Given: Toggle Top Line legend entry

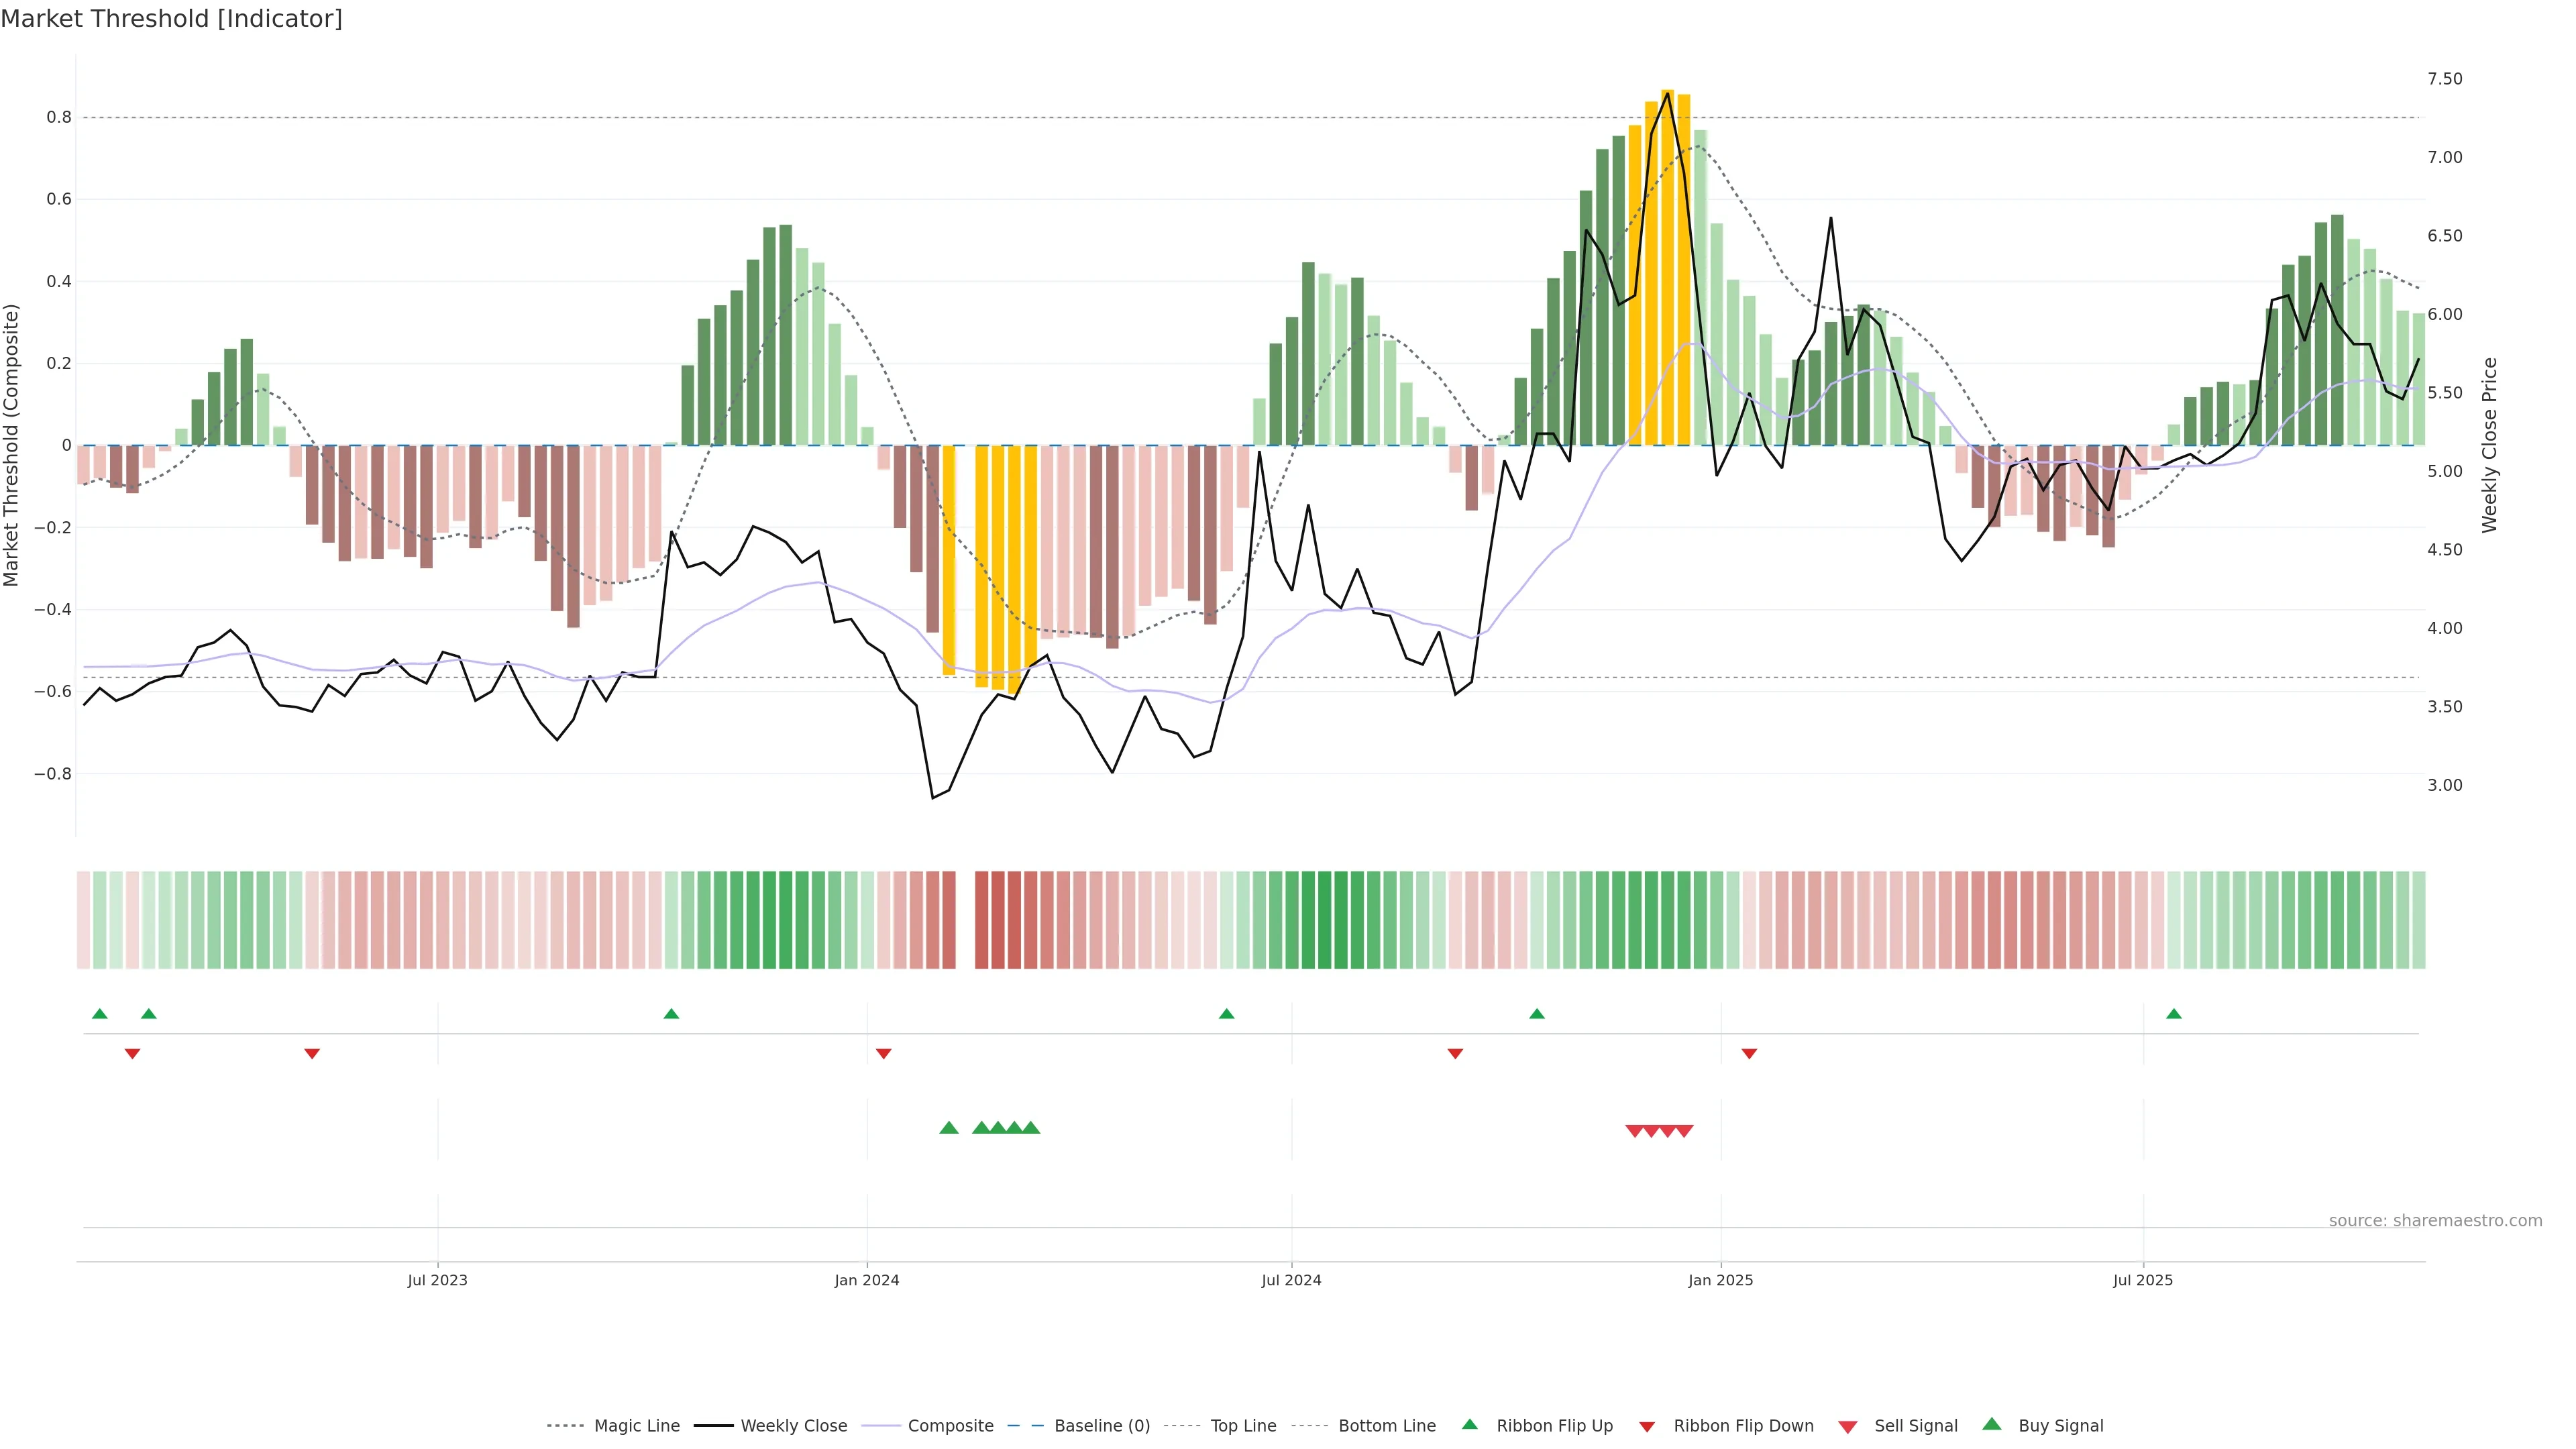Looking at the screenshot, I should pos(1243,1426).
